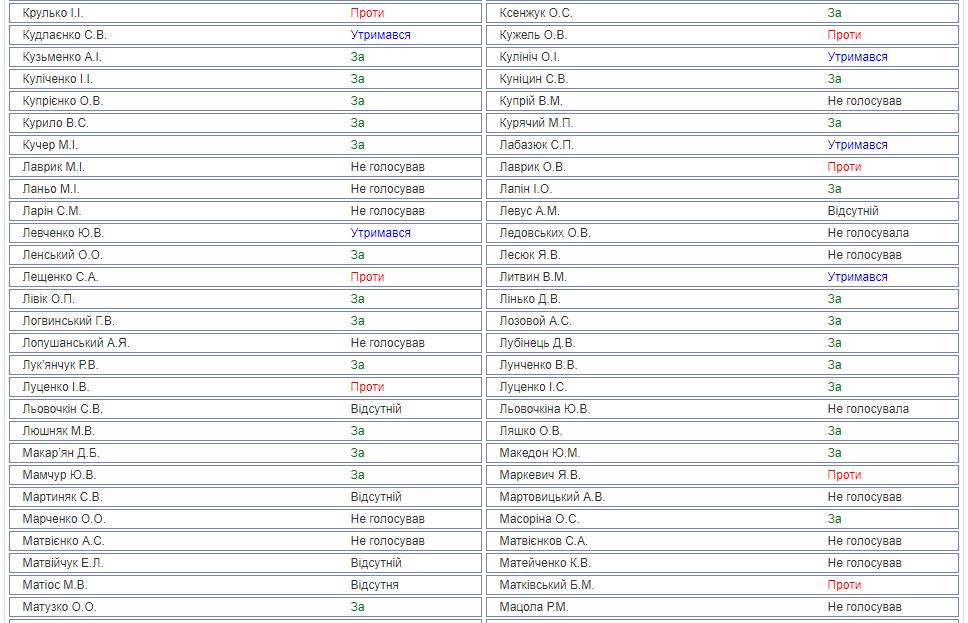Click the name Ляшко О.В.
968x623 pixels.
click(531, 431)
